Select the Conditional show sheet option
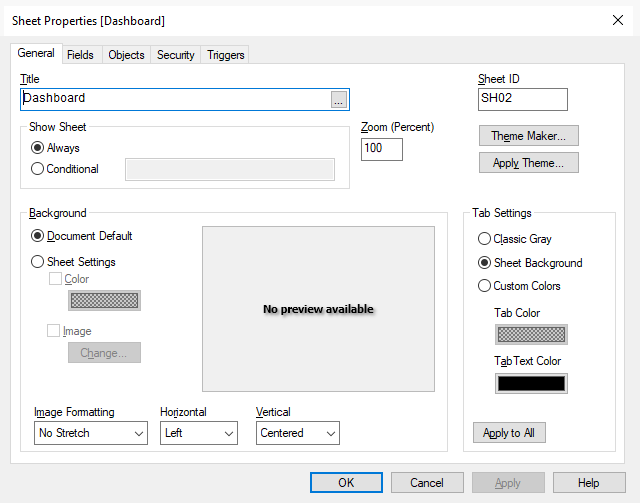The height and width of the screenshot is (503, 640). pyautogui.click(x=38, y=169)
